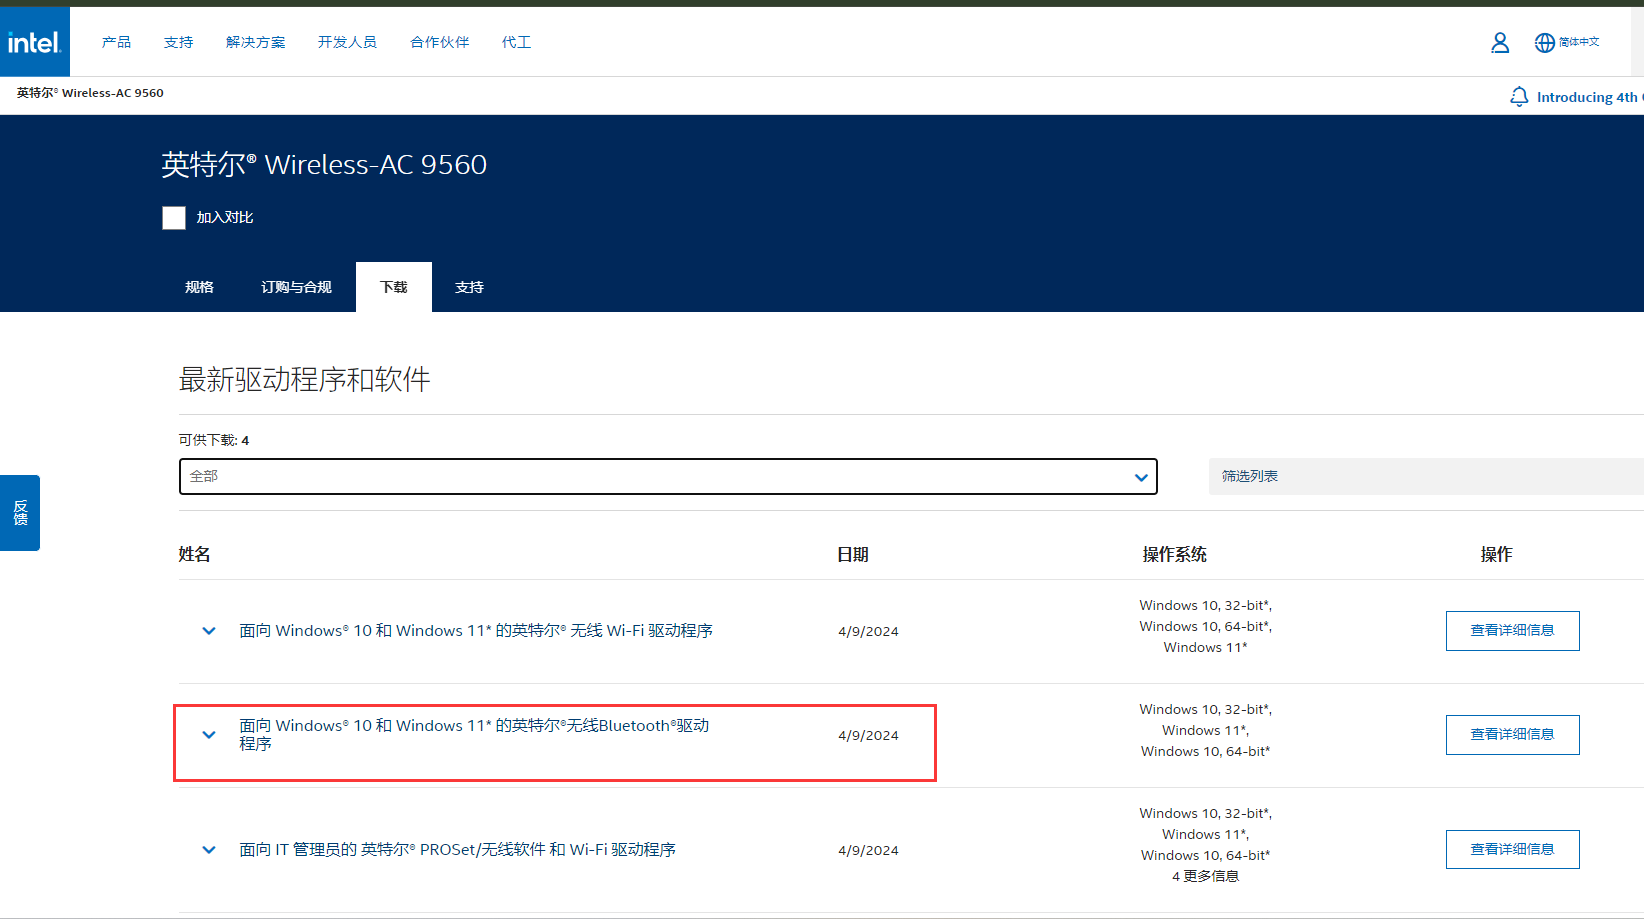Click the 简体中文 language selector
The image size is (1644, 919).
coord(1579,42)
